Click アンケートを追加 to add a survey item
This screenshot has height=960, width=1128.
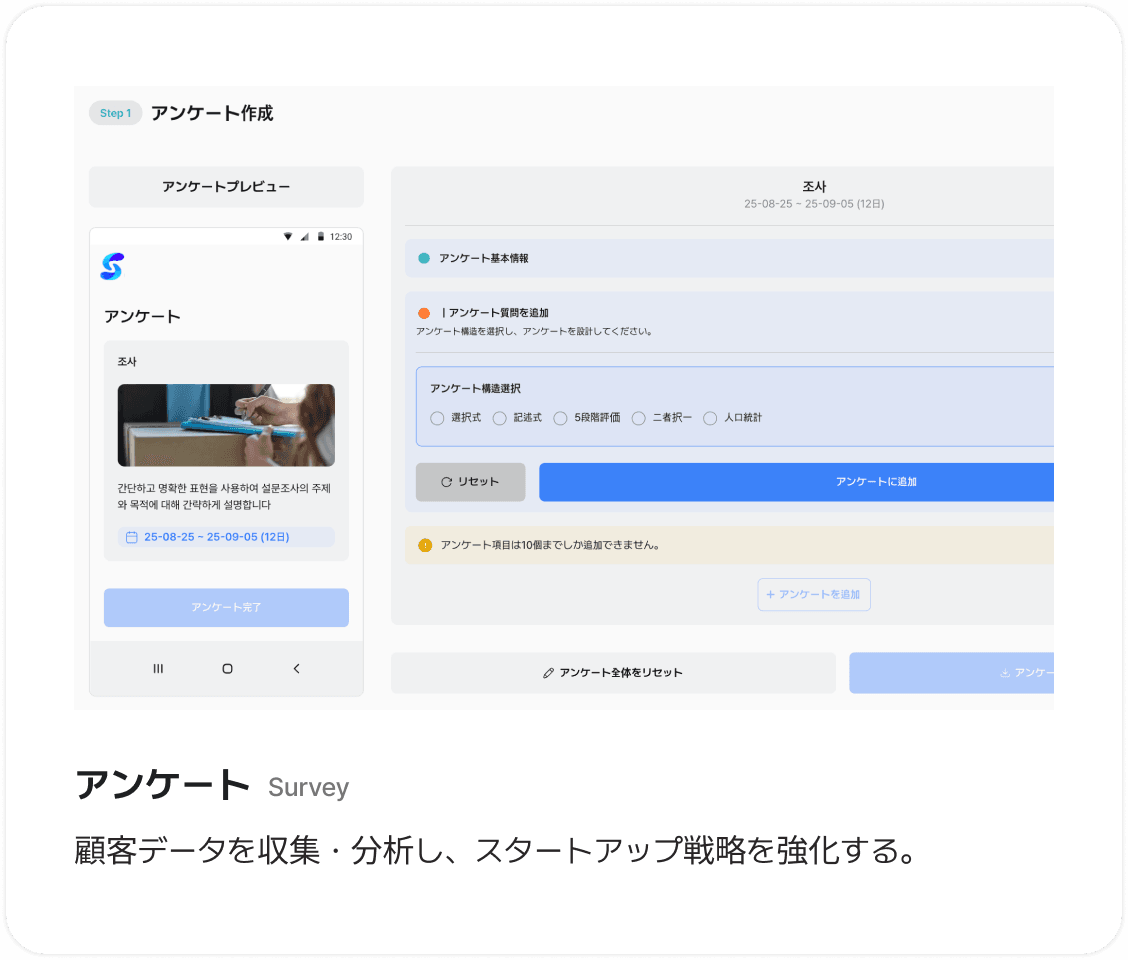click(x=813, y=594)
